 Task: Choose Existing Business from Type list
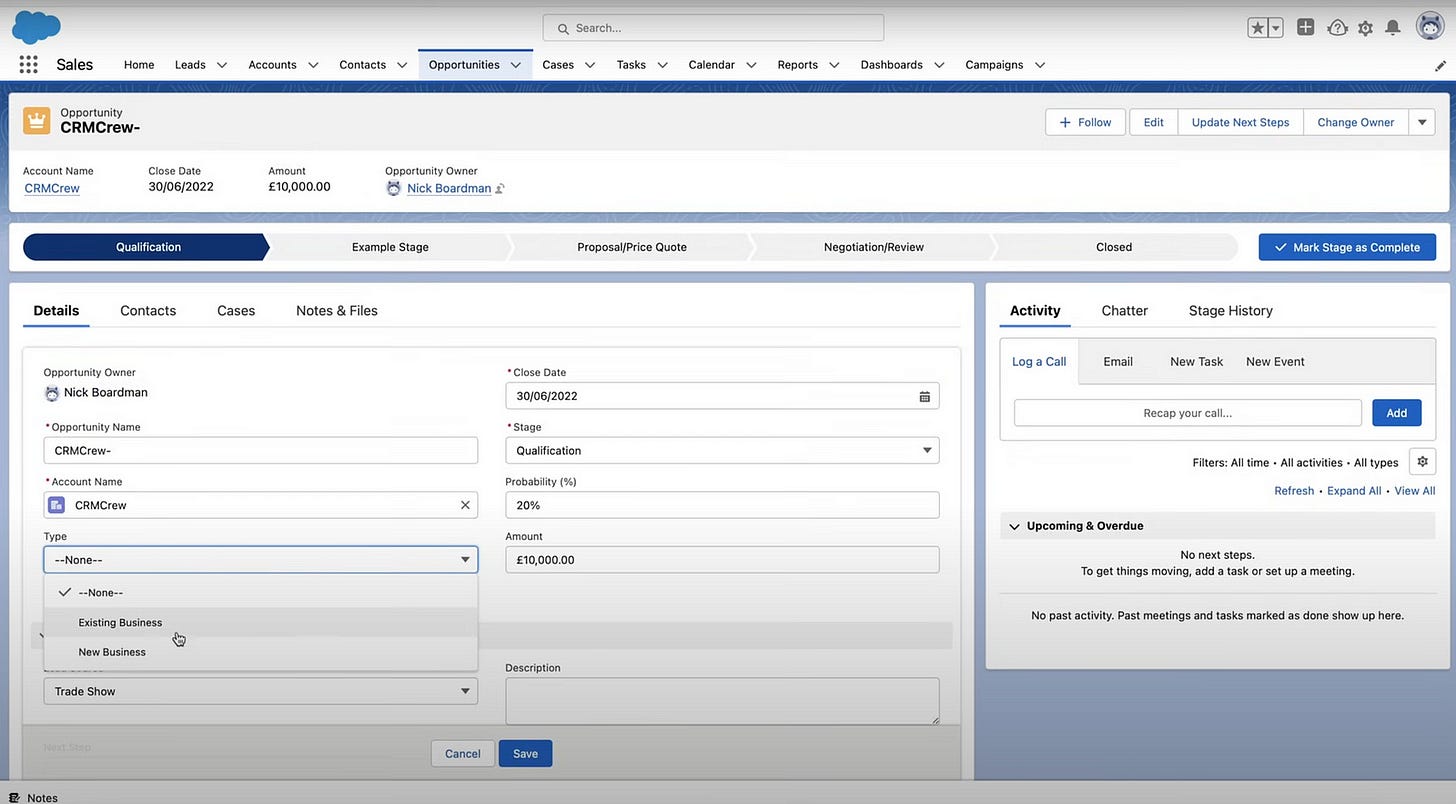coord(260,622)
